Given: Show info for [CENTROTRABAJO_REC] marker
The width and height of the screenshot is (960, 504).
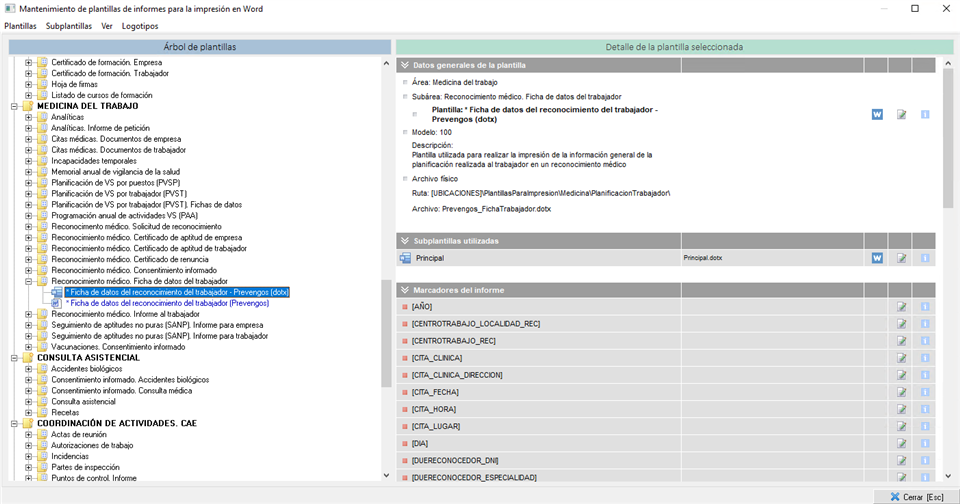Looking at the screenshot, I should tap(925, 340).
